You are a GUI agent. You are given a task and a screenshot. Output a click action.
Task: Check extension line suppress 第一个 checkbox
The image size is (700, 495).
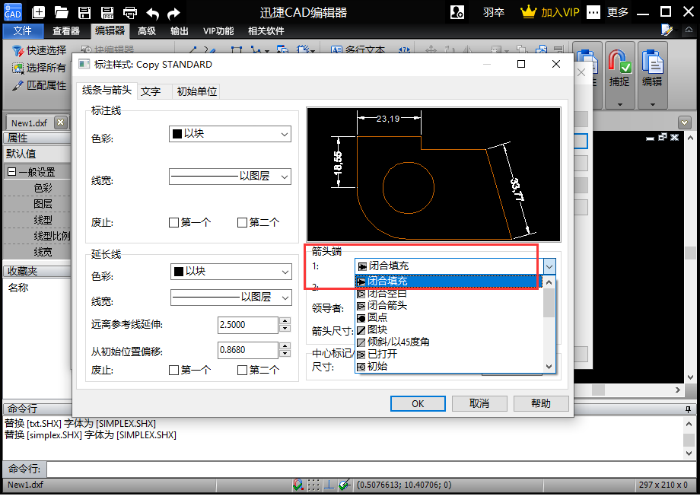point(174,370)
